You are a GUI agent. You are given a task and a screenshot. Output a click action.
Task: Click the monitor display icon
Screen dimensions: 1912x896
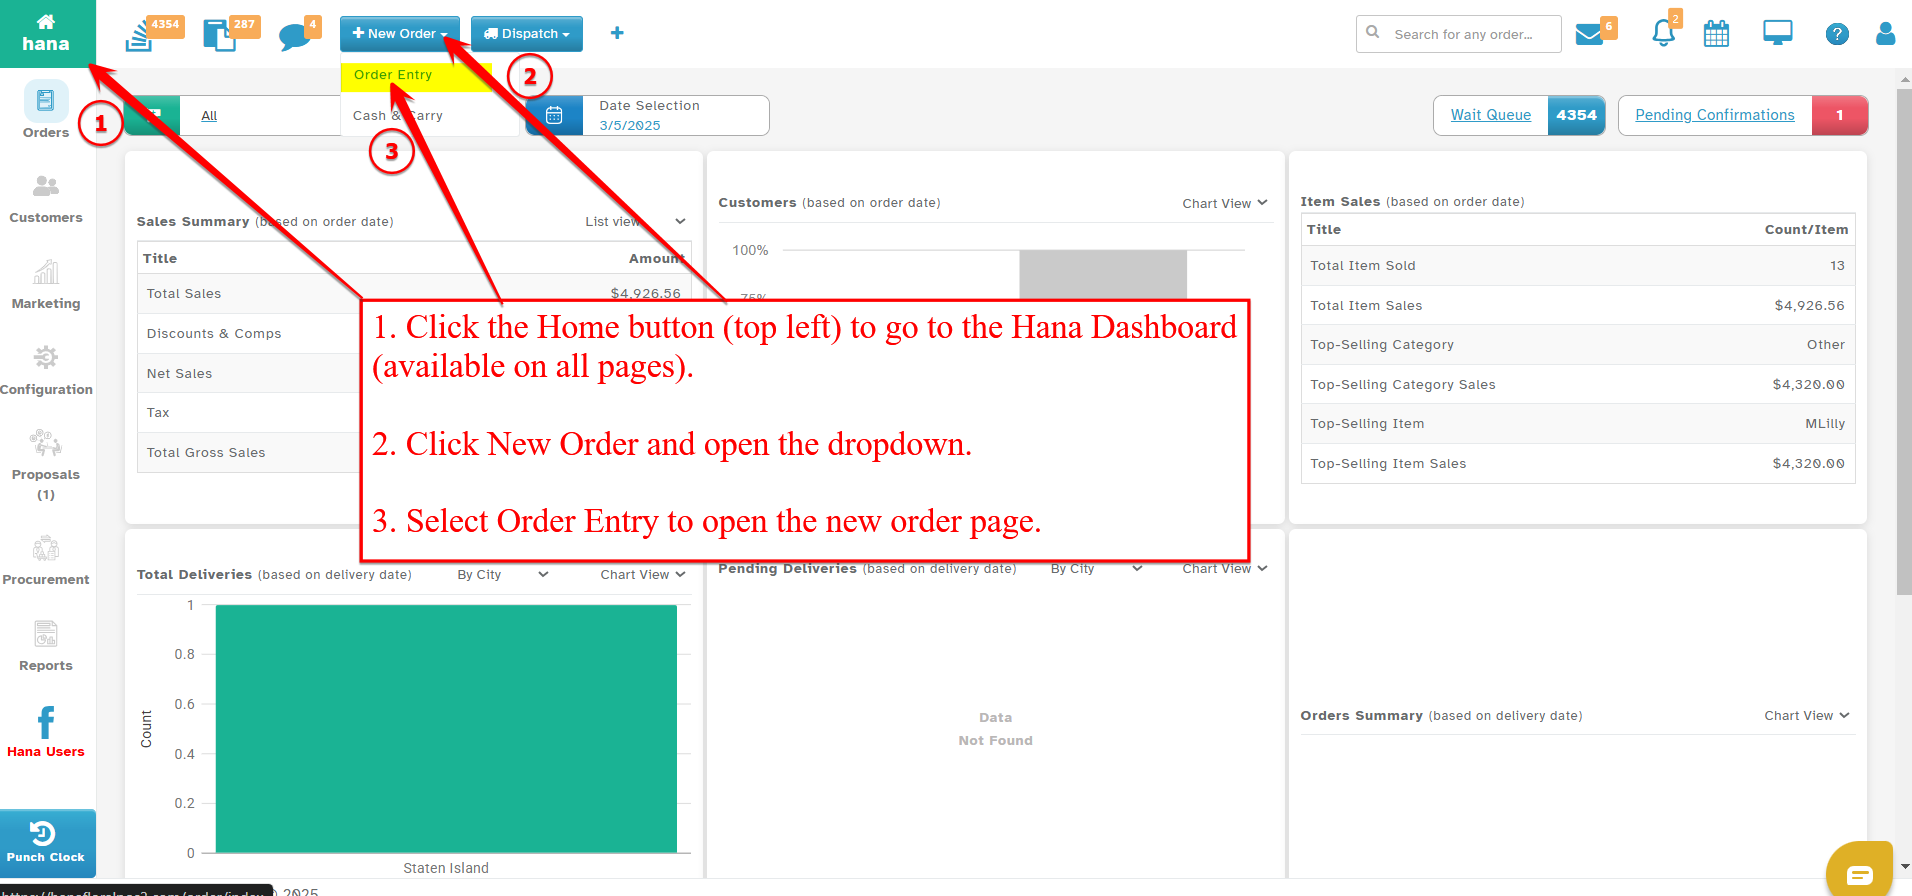tap(1777, 34)
